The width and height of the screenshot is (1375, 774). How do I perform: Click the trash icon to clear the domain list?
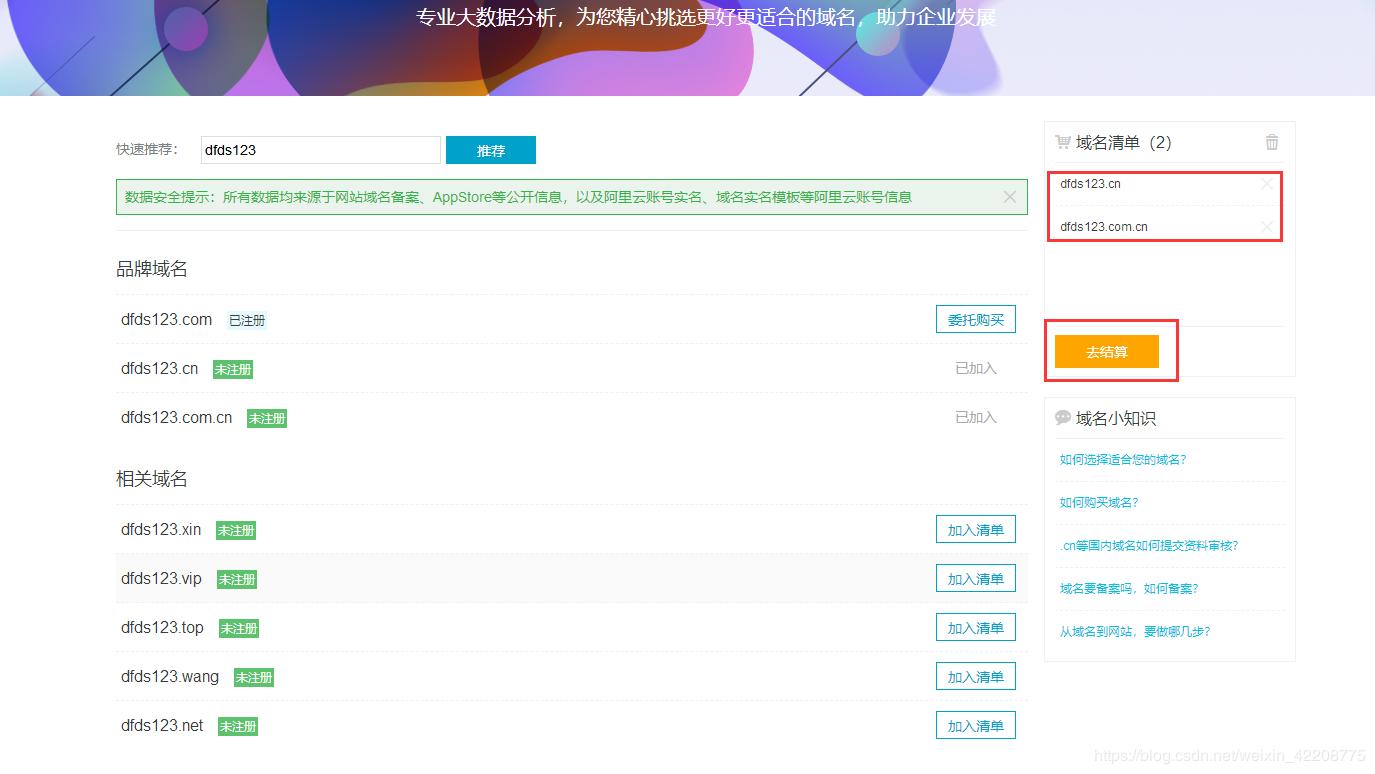point(1271,142)
